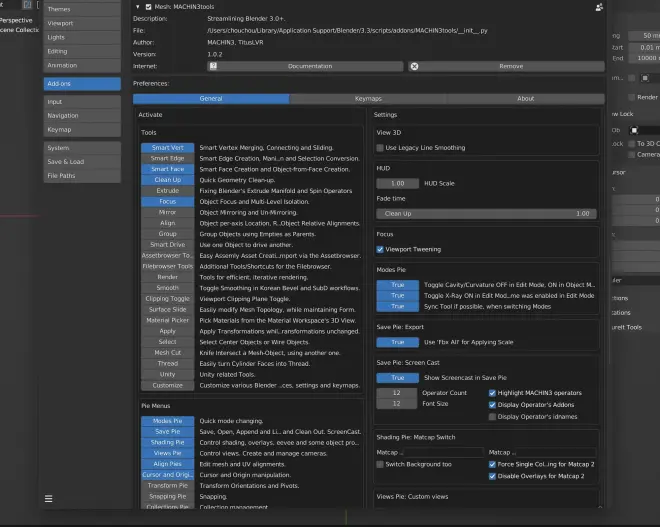
Task: Toggle the Modes Pie menu
Action: 167,421
